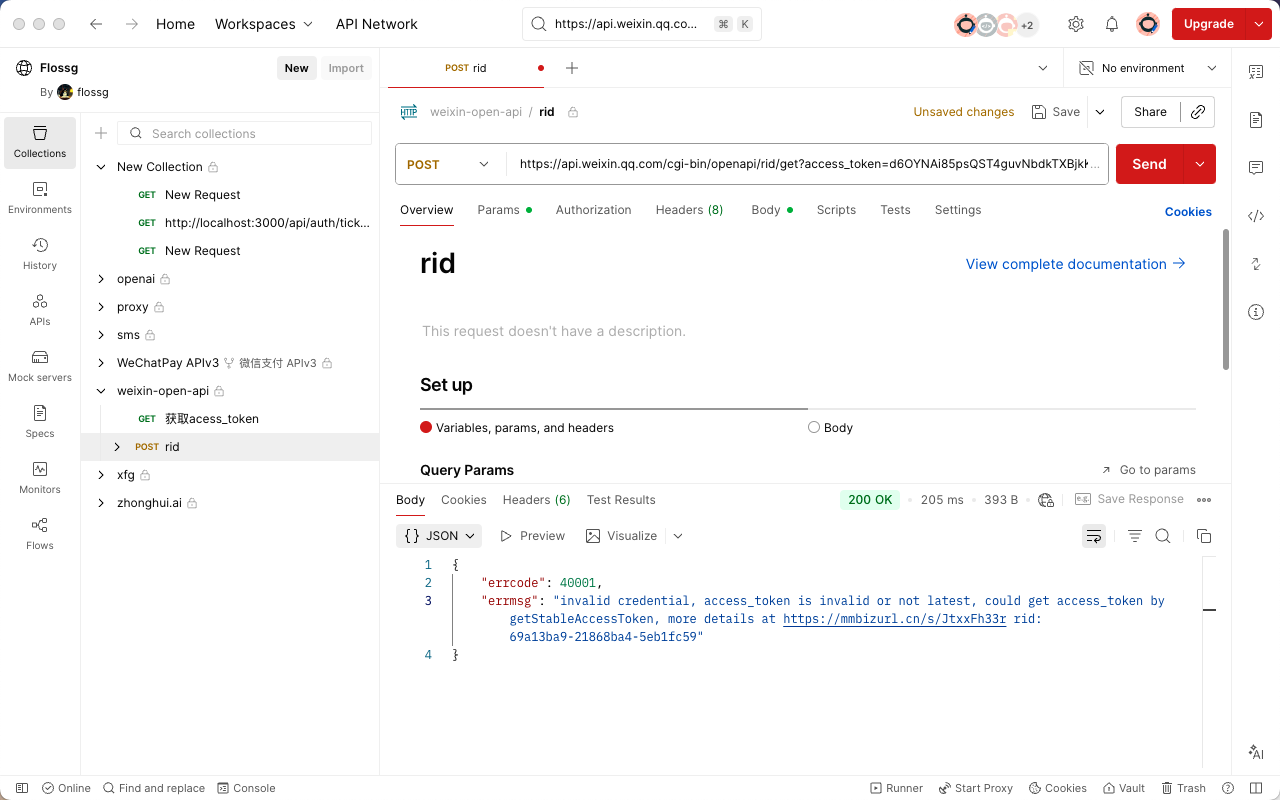Open the Flows sidebar panel
The height and width of the screenshot is (800, 1280).
click(40, 534)
